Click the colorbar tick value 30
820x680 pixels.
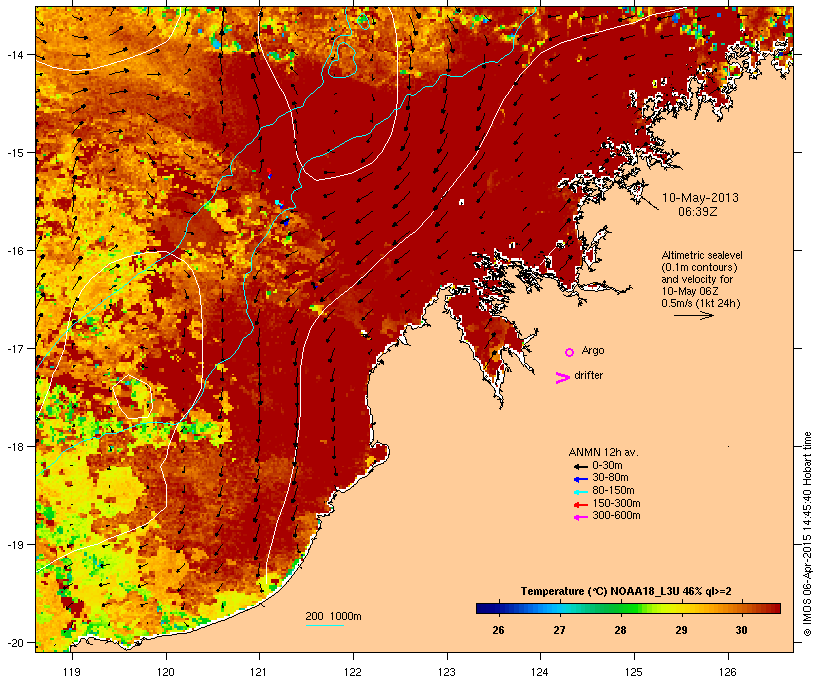click(742, 630)
